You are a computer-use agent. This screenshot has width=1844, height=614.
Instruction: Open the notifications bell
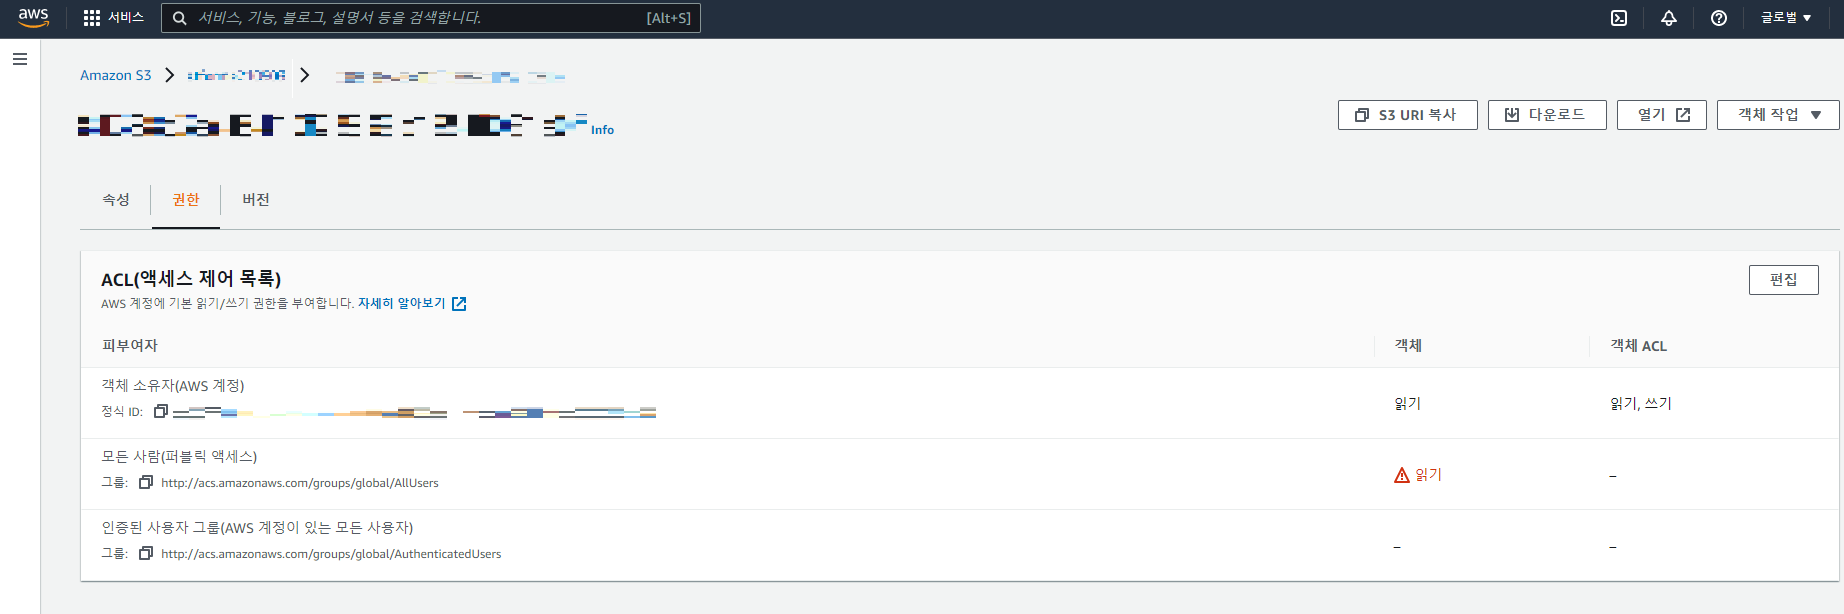click(x=1668, y=17)
